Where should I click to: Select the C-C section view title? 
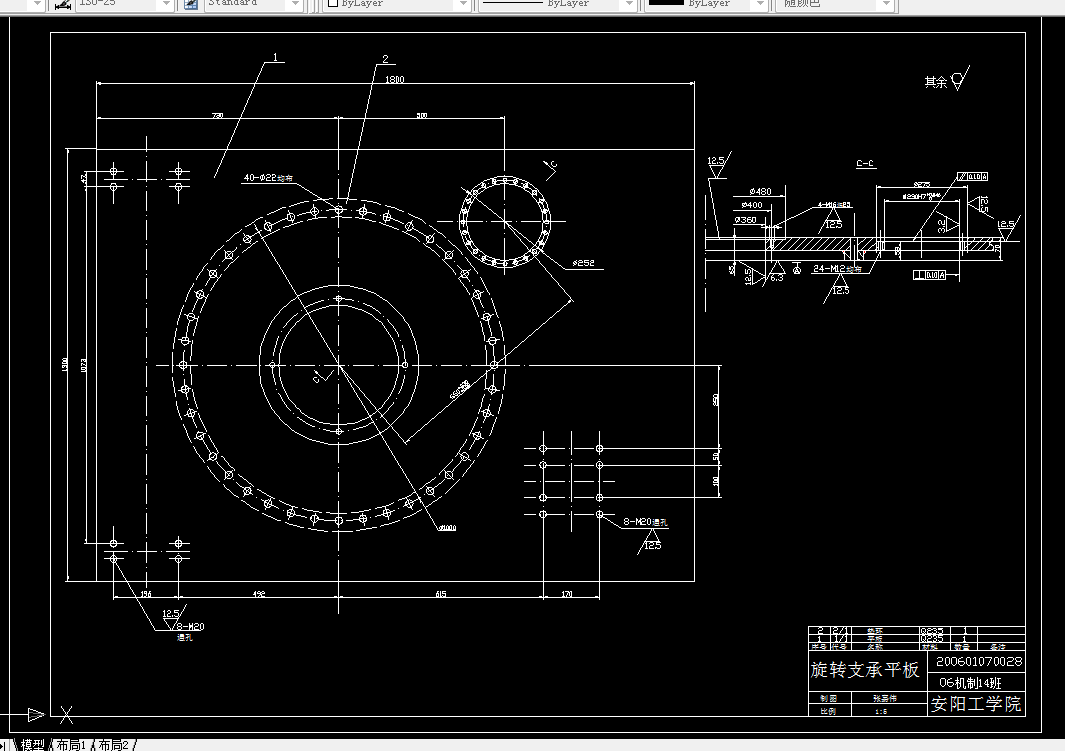865,163
